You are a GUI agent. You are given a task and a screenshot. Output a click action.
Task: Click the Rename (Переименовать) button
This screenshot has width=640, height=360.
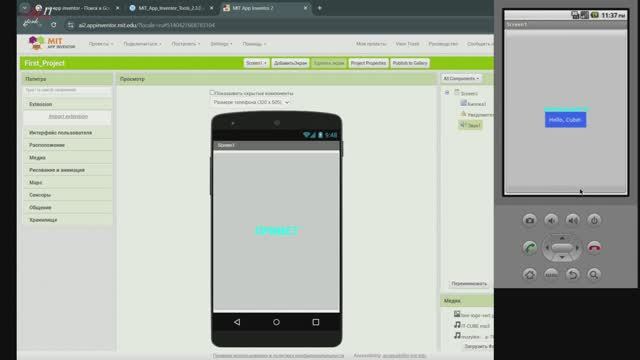click(x=469, y=283)
